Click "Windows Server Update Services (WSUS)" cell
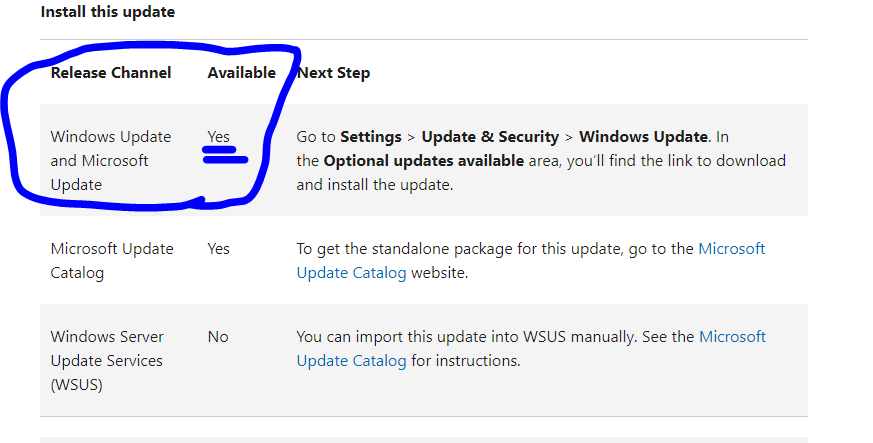This screenshot has width=873, height=443. (x=107, y=361)
